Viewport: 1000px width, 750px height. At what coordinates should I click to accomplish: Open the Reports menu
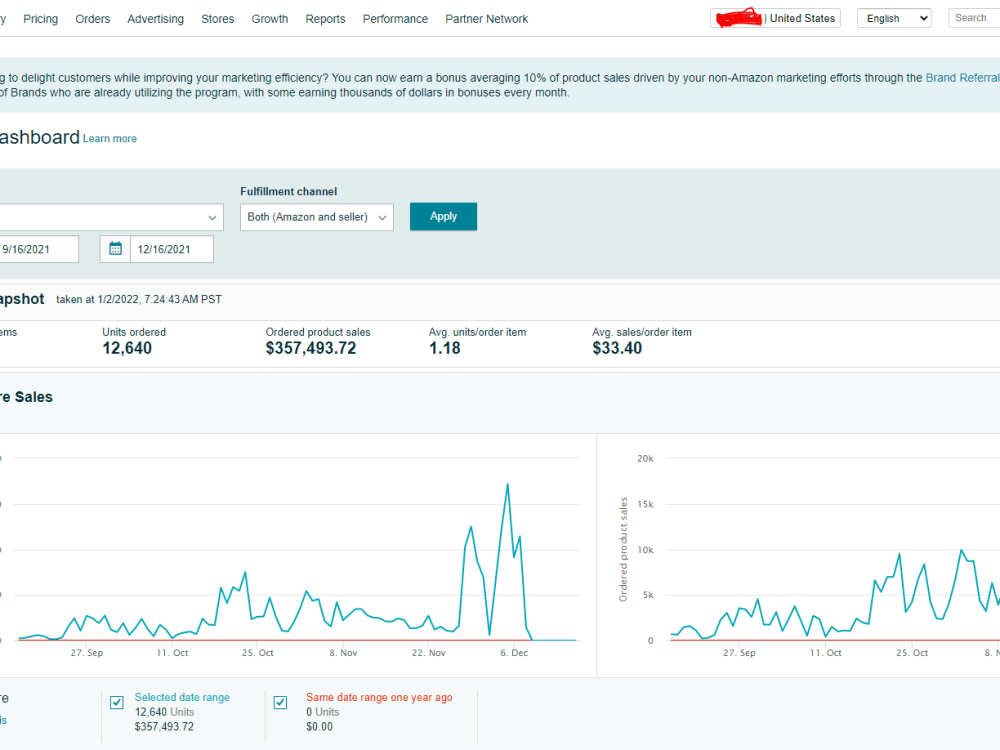pos(325,19)
